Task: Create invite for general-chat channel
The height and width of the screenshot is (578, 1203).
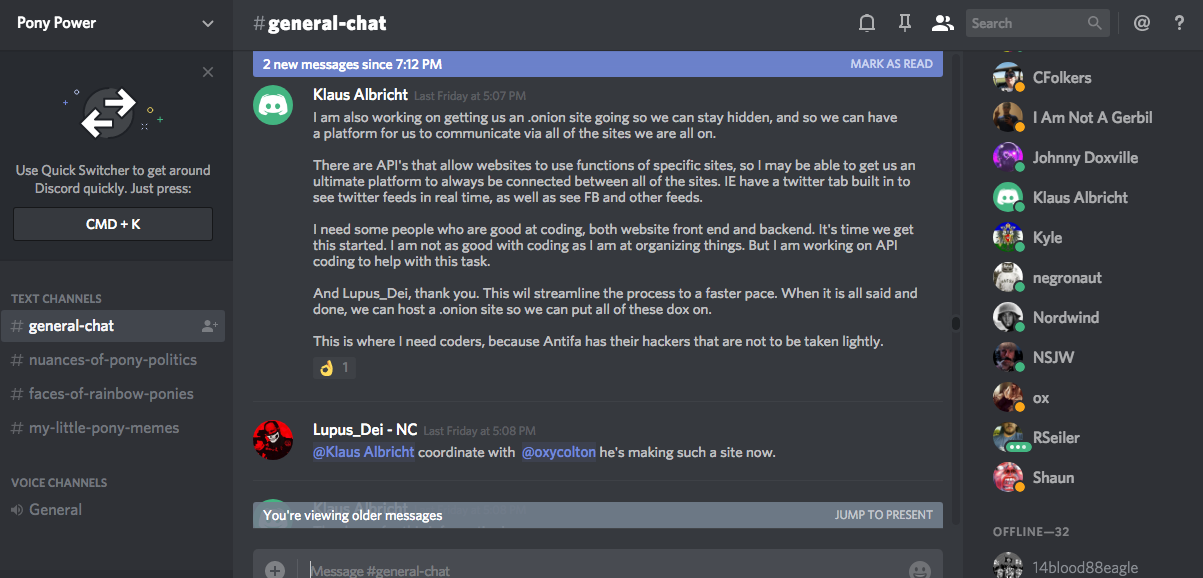Action: 209,326
